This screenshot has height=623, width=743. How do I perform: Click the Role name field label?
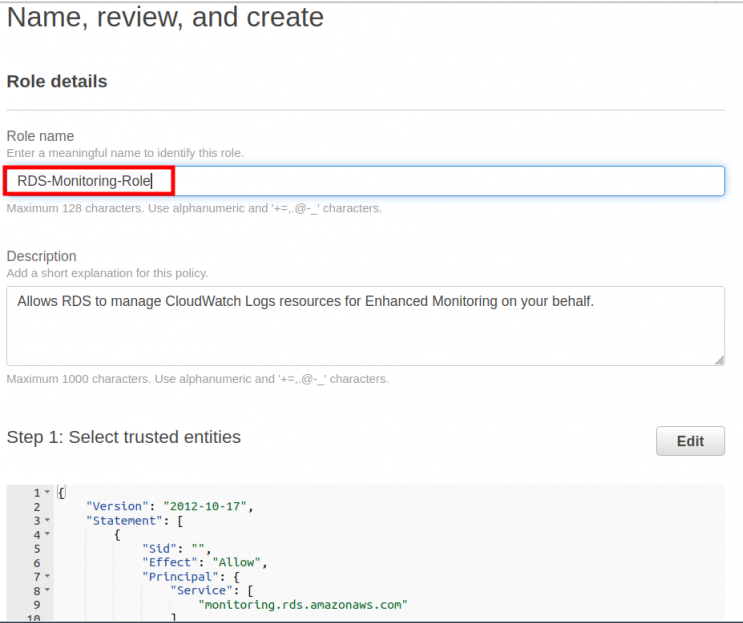41,136
